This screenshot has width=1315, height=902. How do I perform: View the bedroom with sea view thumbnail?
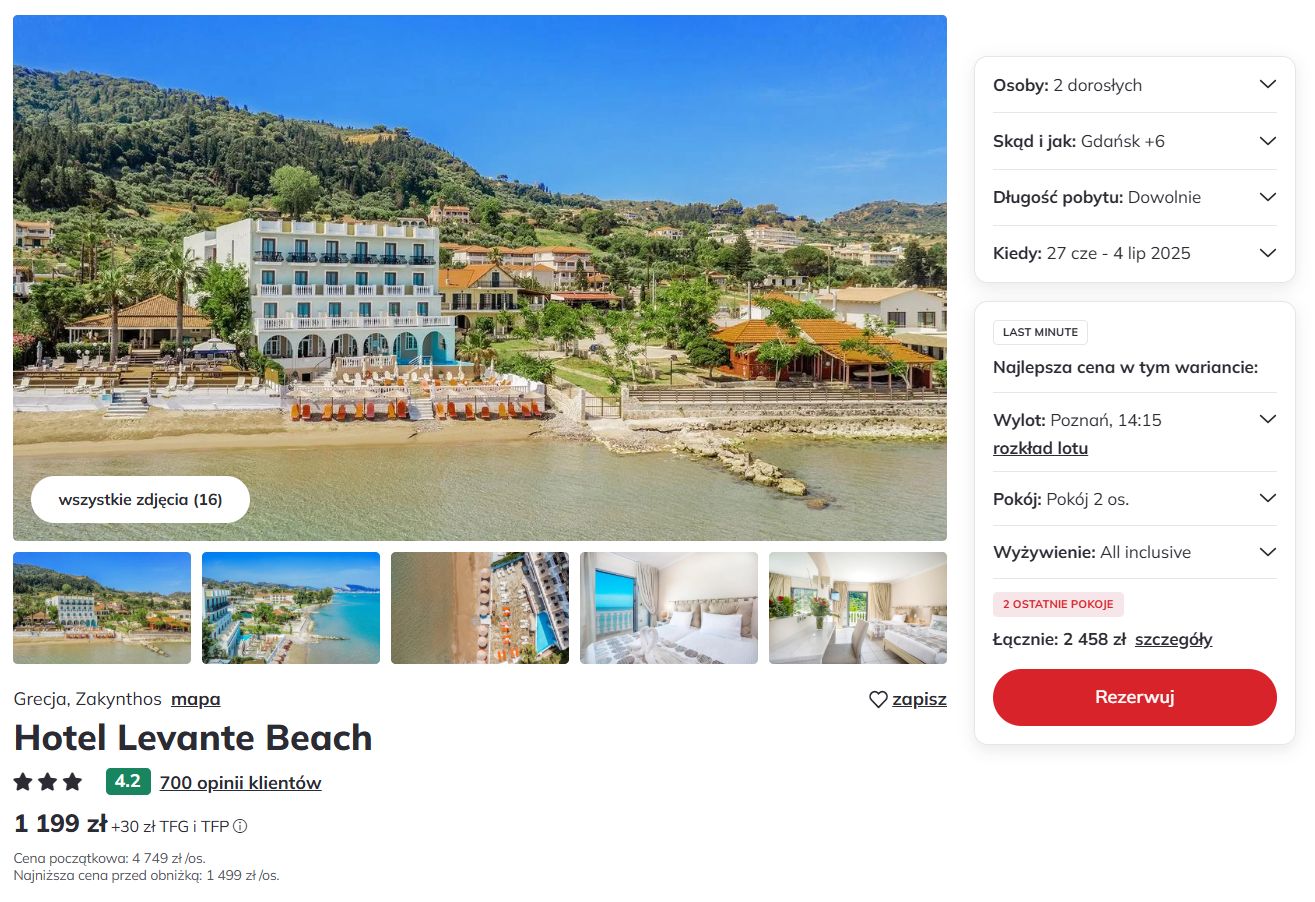click(668, 608)
